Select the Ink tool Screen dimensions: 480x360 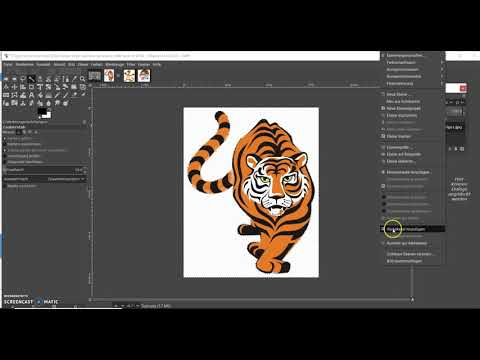[x=6, y=103]
